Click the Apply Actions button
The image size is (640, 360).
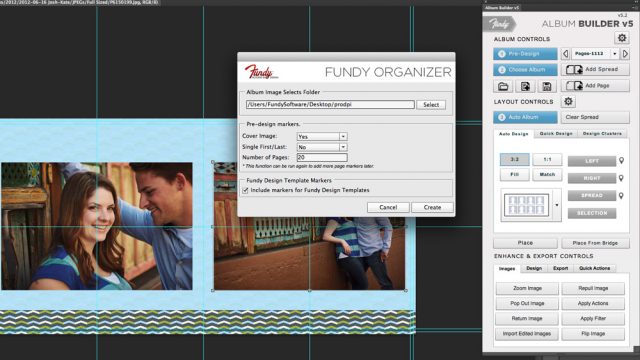pyautogui.click(x=593, y=303)
